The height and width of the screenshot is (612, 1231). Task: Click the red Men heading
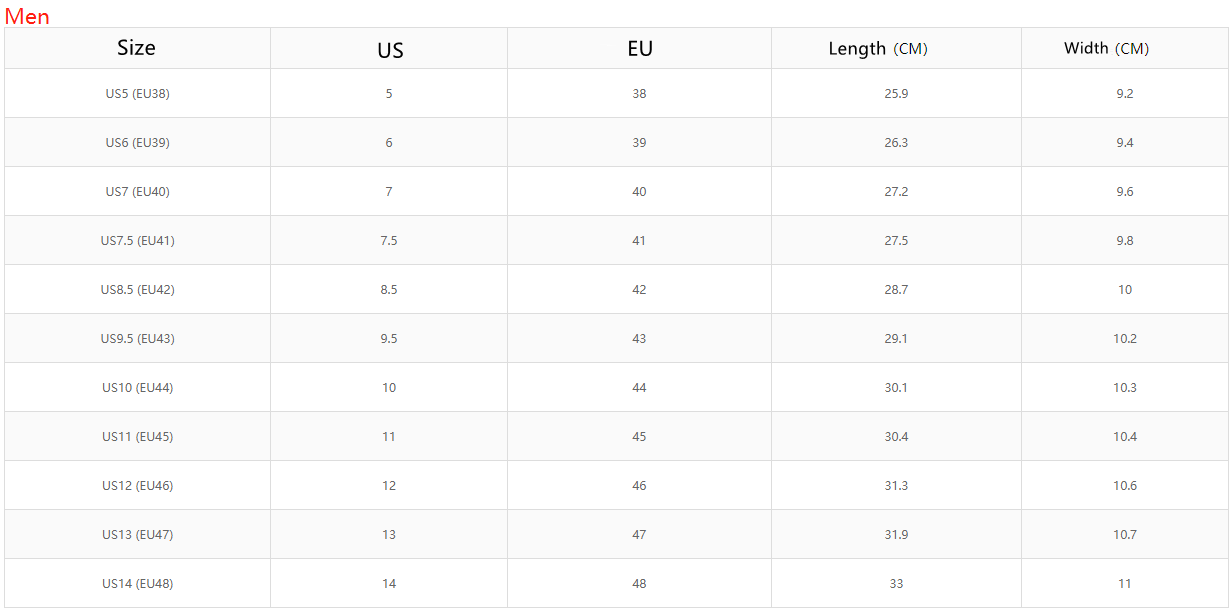point(27,16)
